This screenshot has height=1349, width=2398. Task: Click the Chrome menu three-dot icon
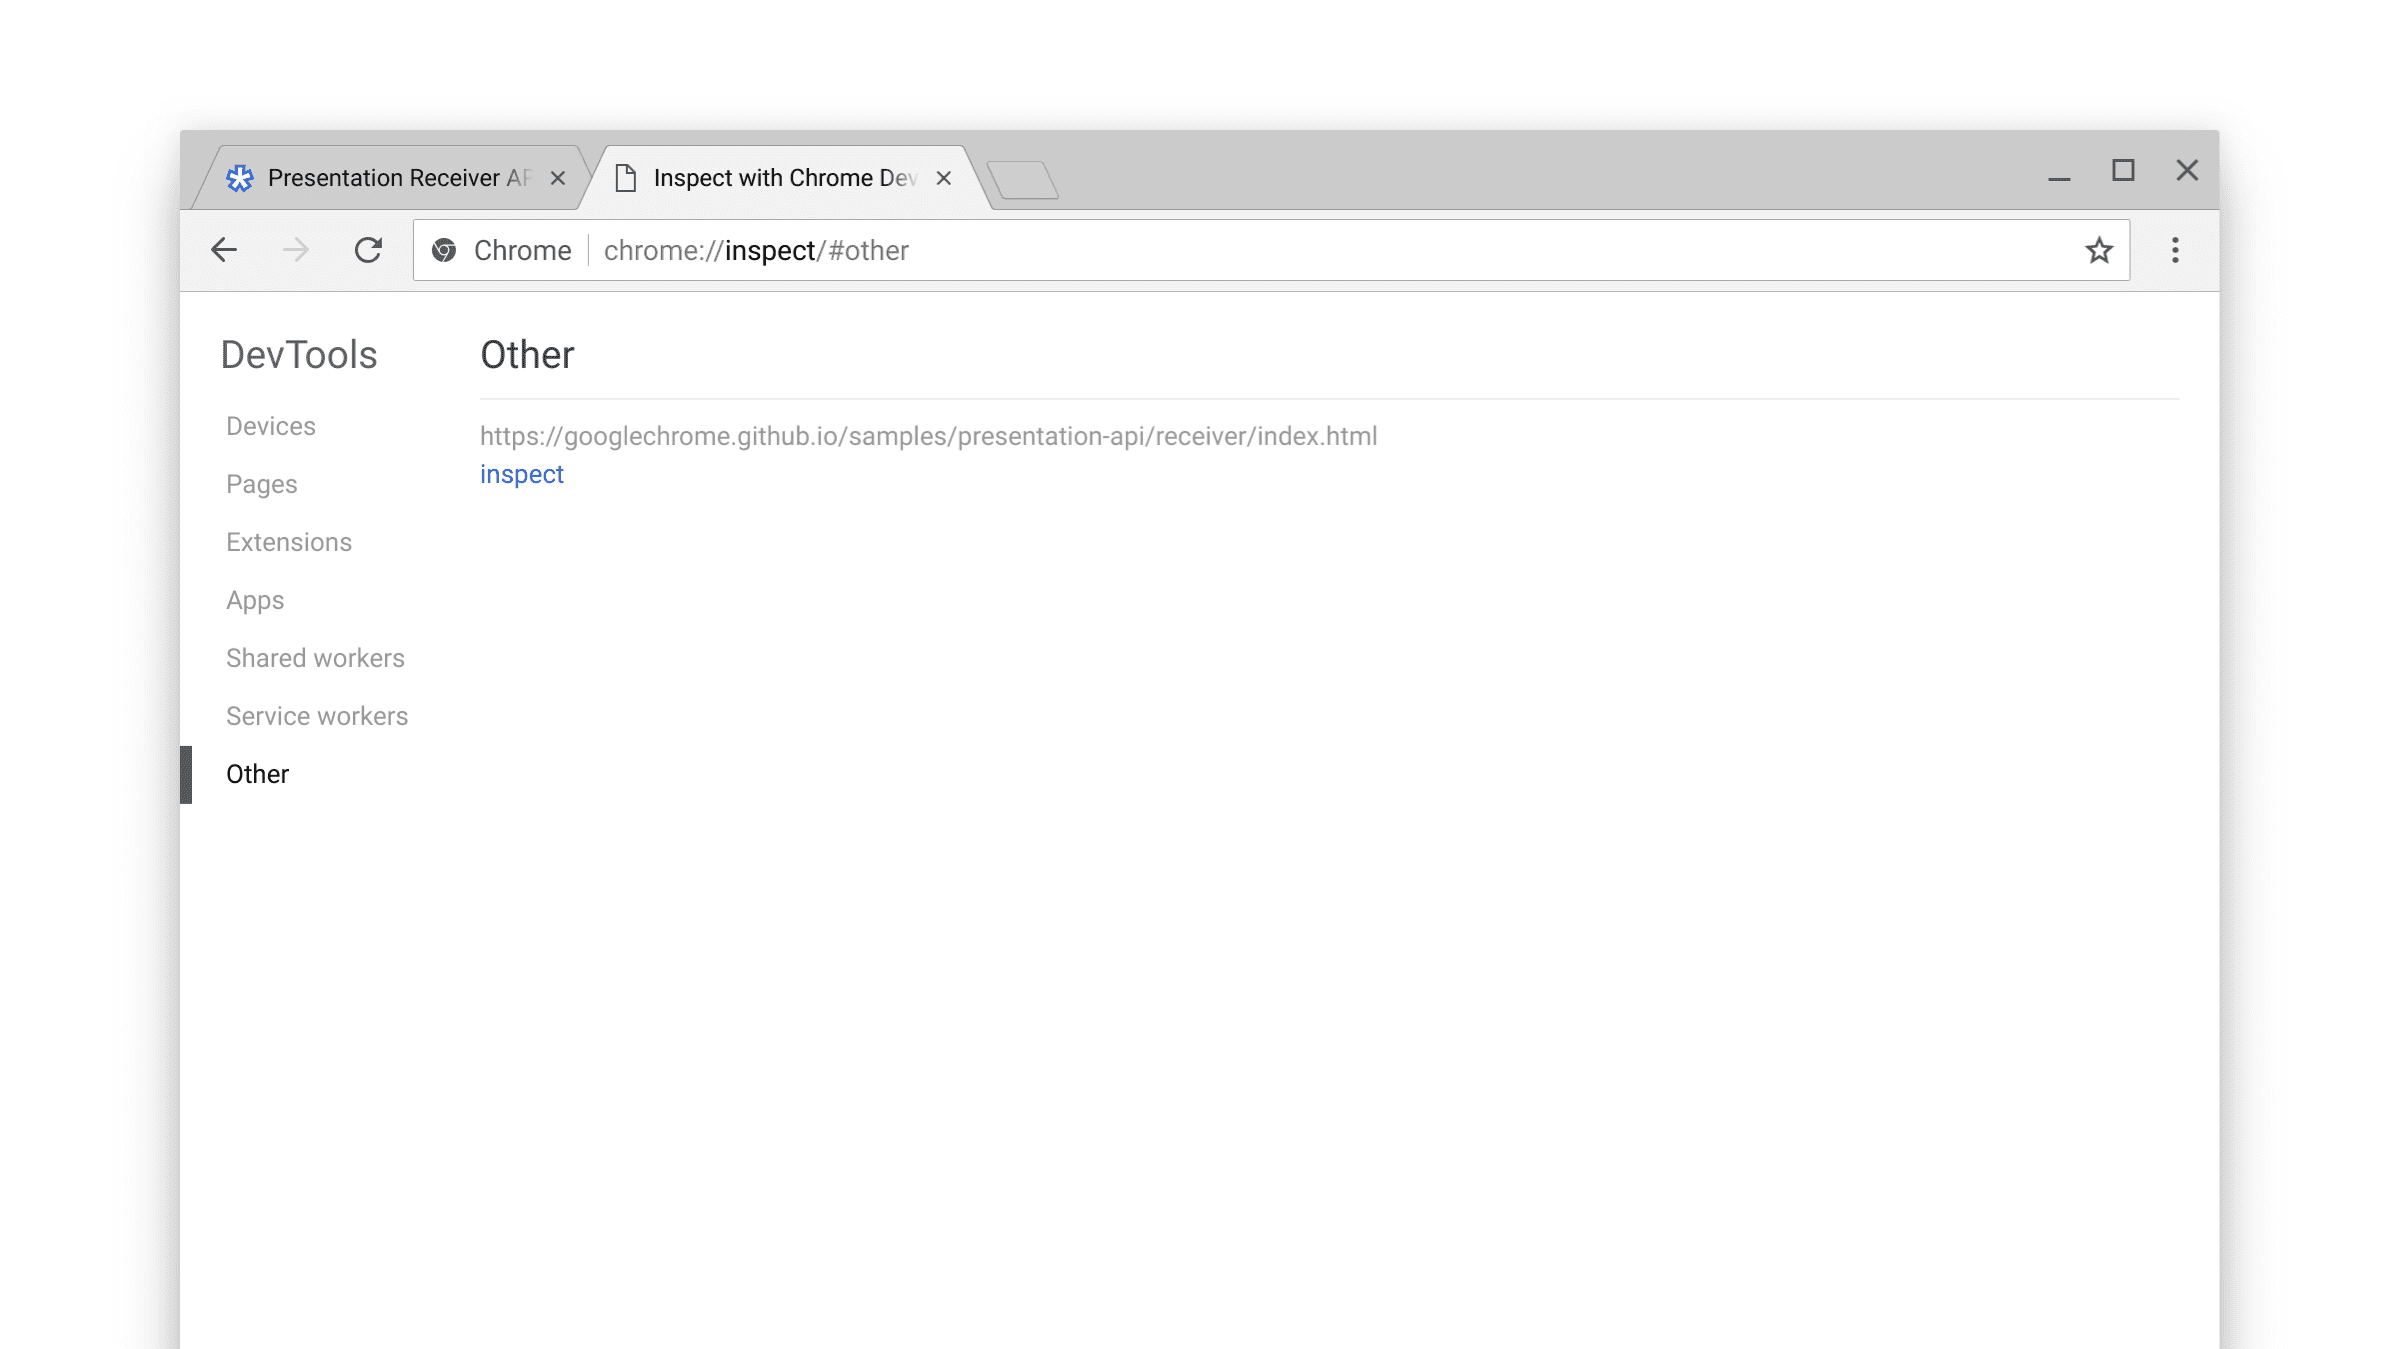point(2176,250)
